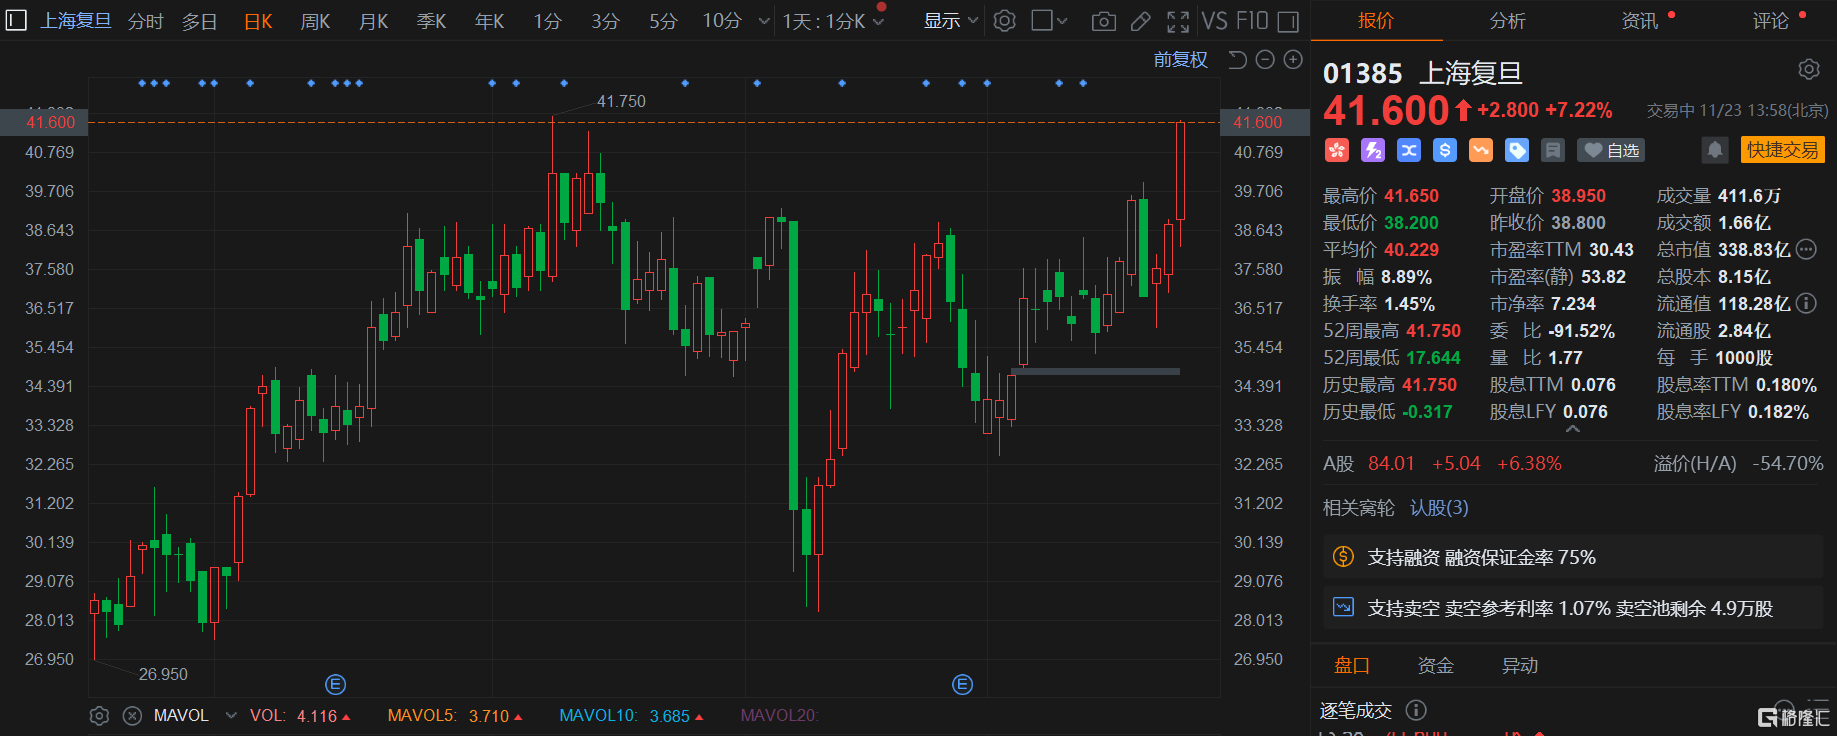The width and height of the screenshot is (1837, 736).
Task: Open chart settings gear in top toolbar
Action: [1005, 21]
